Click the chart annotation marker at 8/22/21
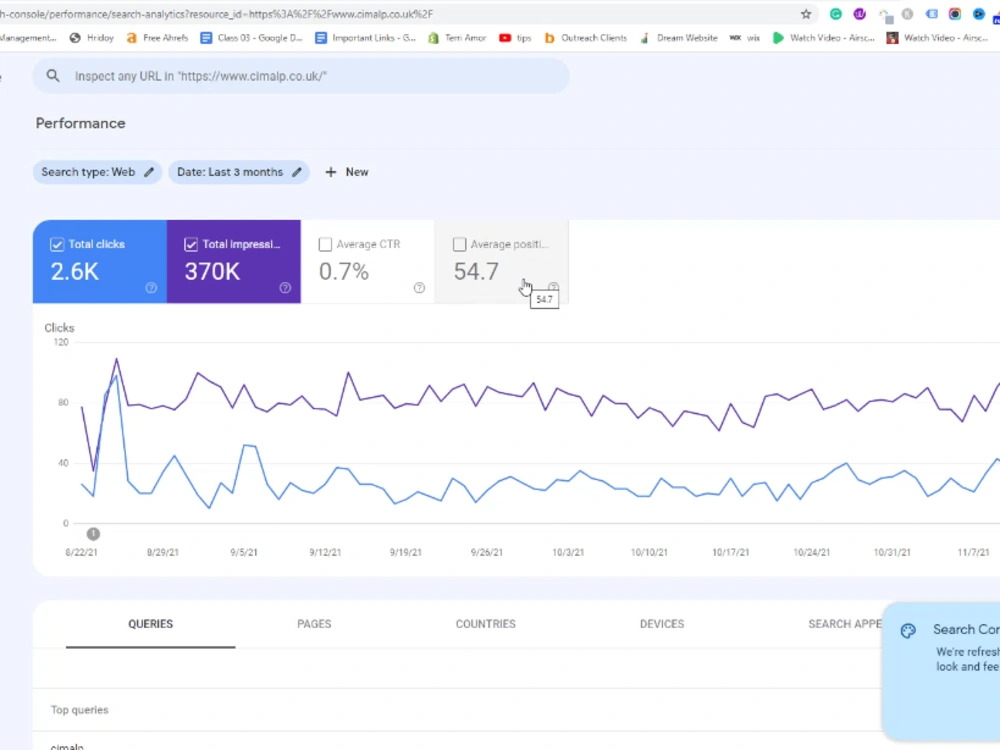Image resolution: width=1000 pixels, height=750 pixels. coord(93,534)
